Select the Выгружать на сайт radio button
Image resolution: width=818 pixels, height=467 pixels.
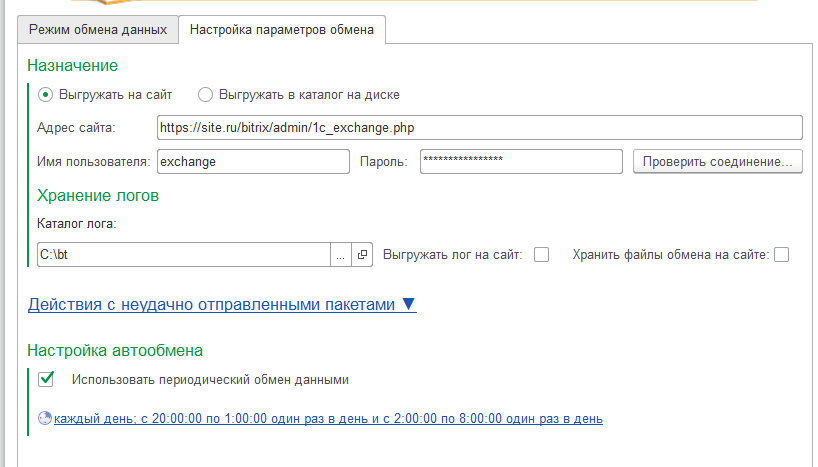[46, 94]
